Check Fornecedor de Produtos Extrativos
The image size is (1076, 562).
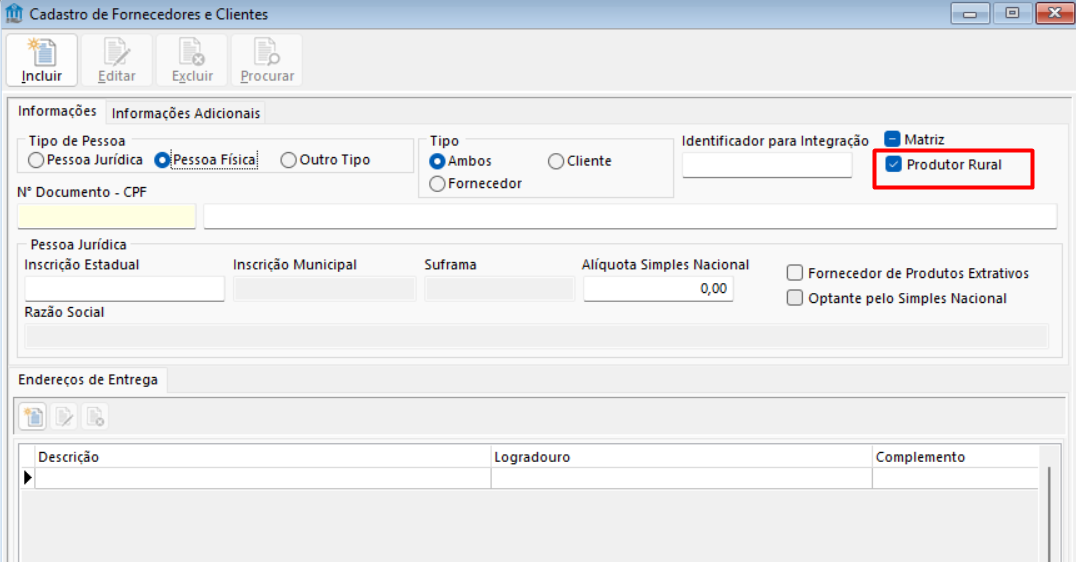pyautogui.click(x=795, y=273)
